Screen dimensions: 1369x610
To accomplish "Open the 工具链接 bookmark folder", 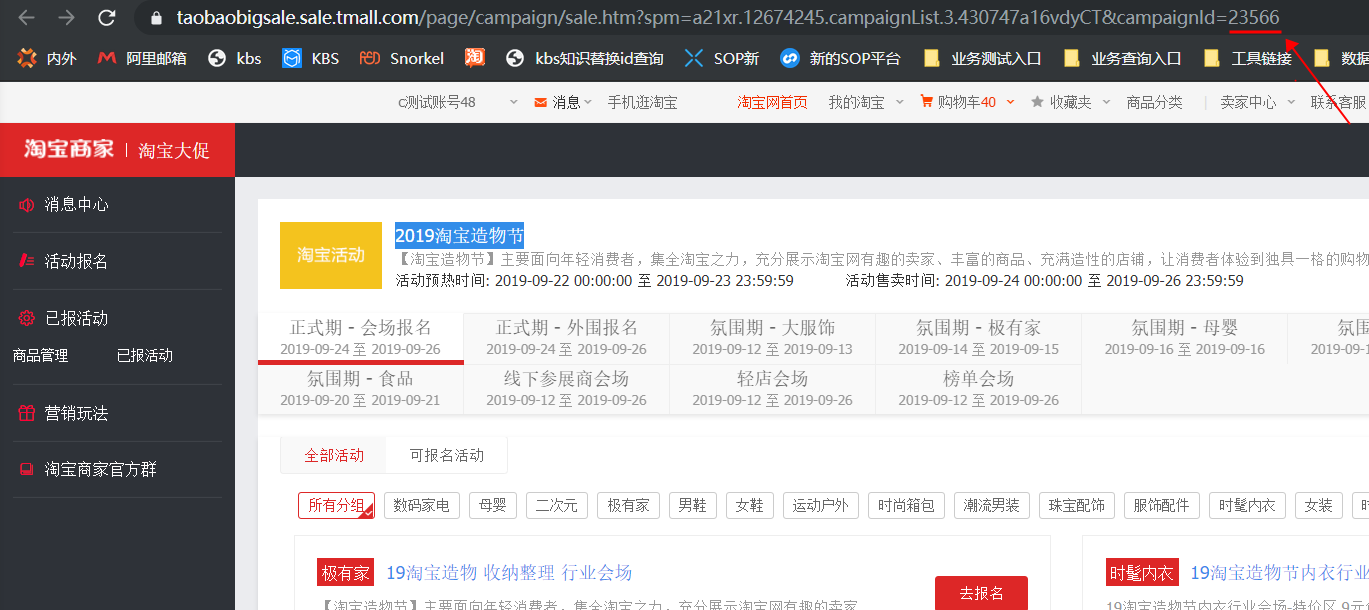I will pos(1248,58).
